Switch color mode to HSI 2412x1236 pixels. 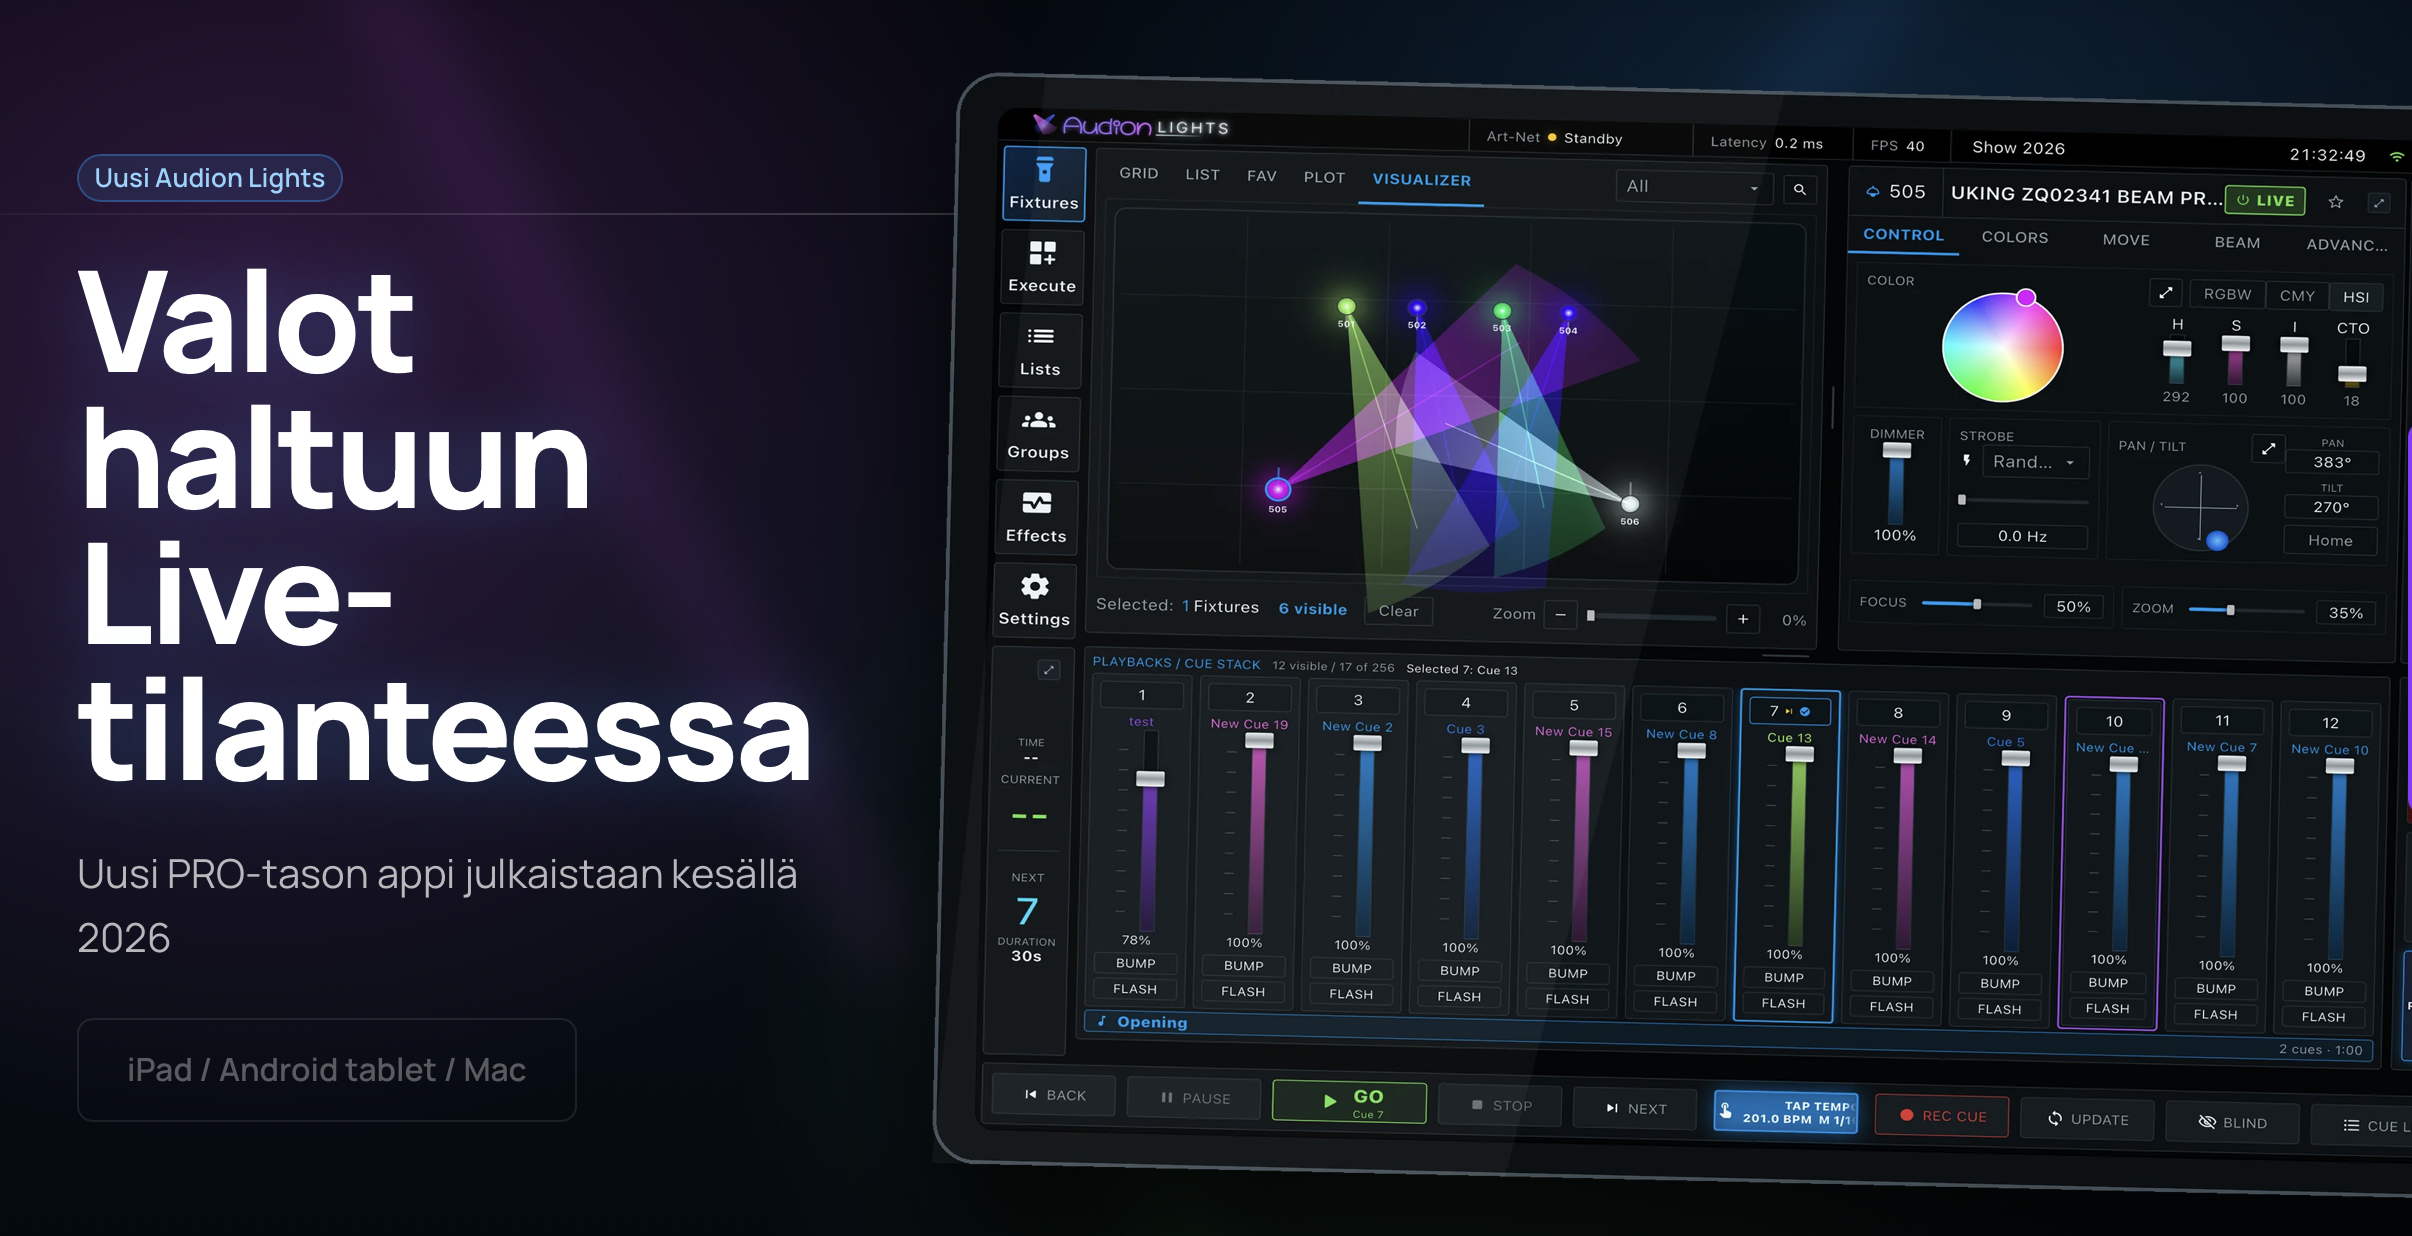coord(2356,297)
